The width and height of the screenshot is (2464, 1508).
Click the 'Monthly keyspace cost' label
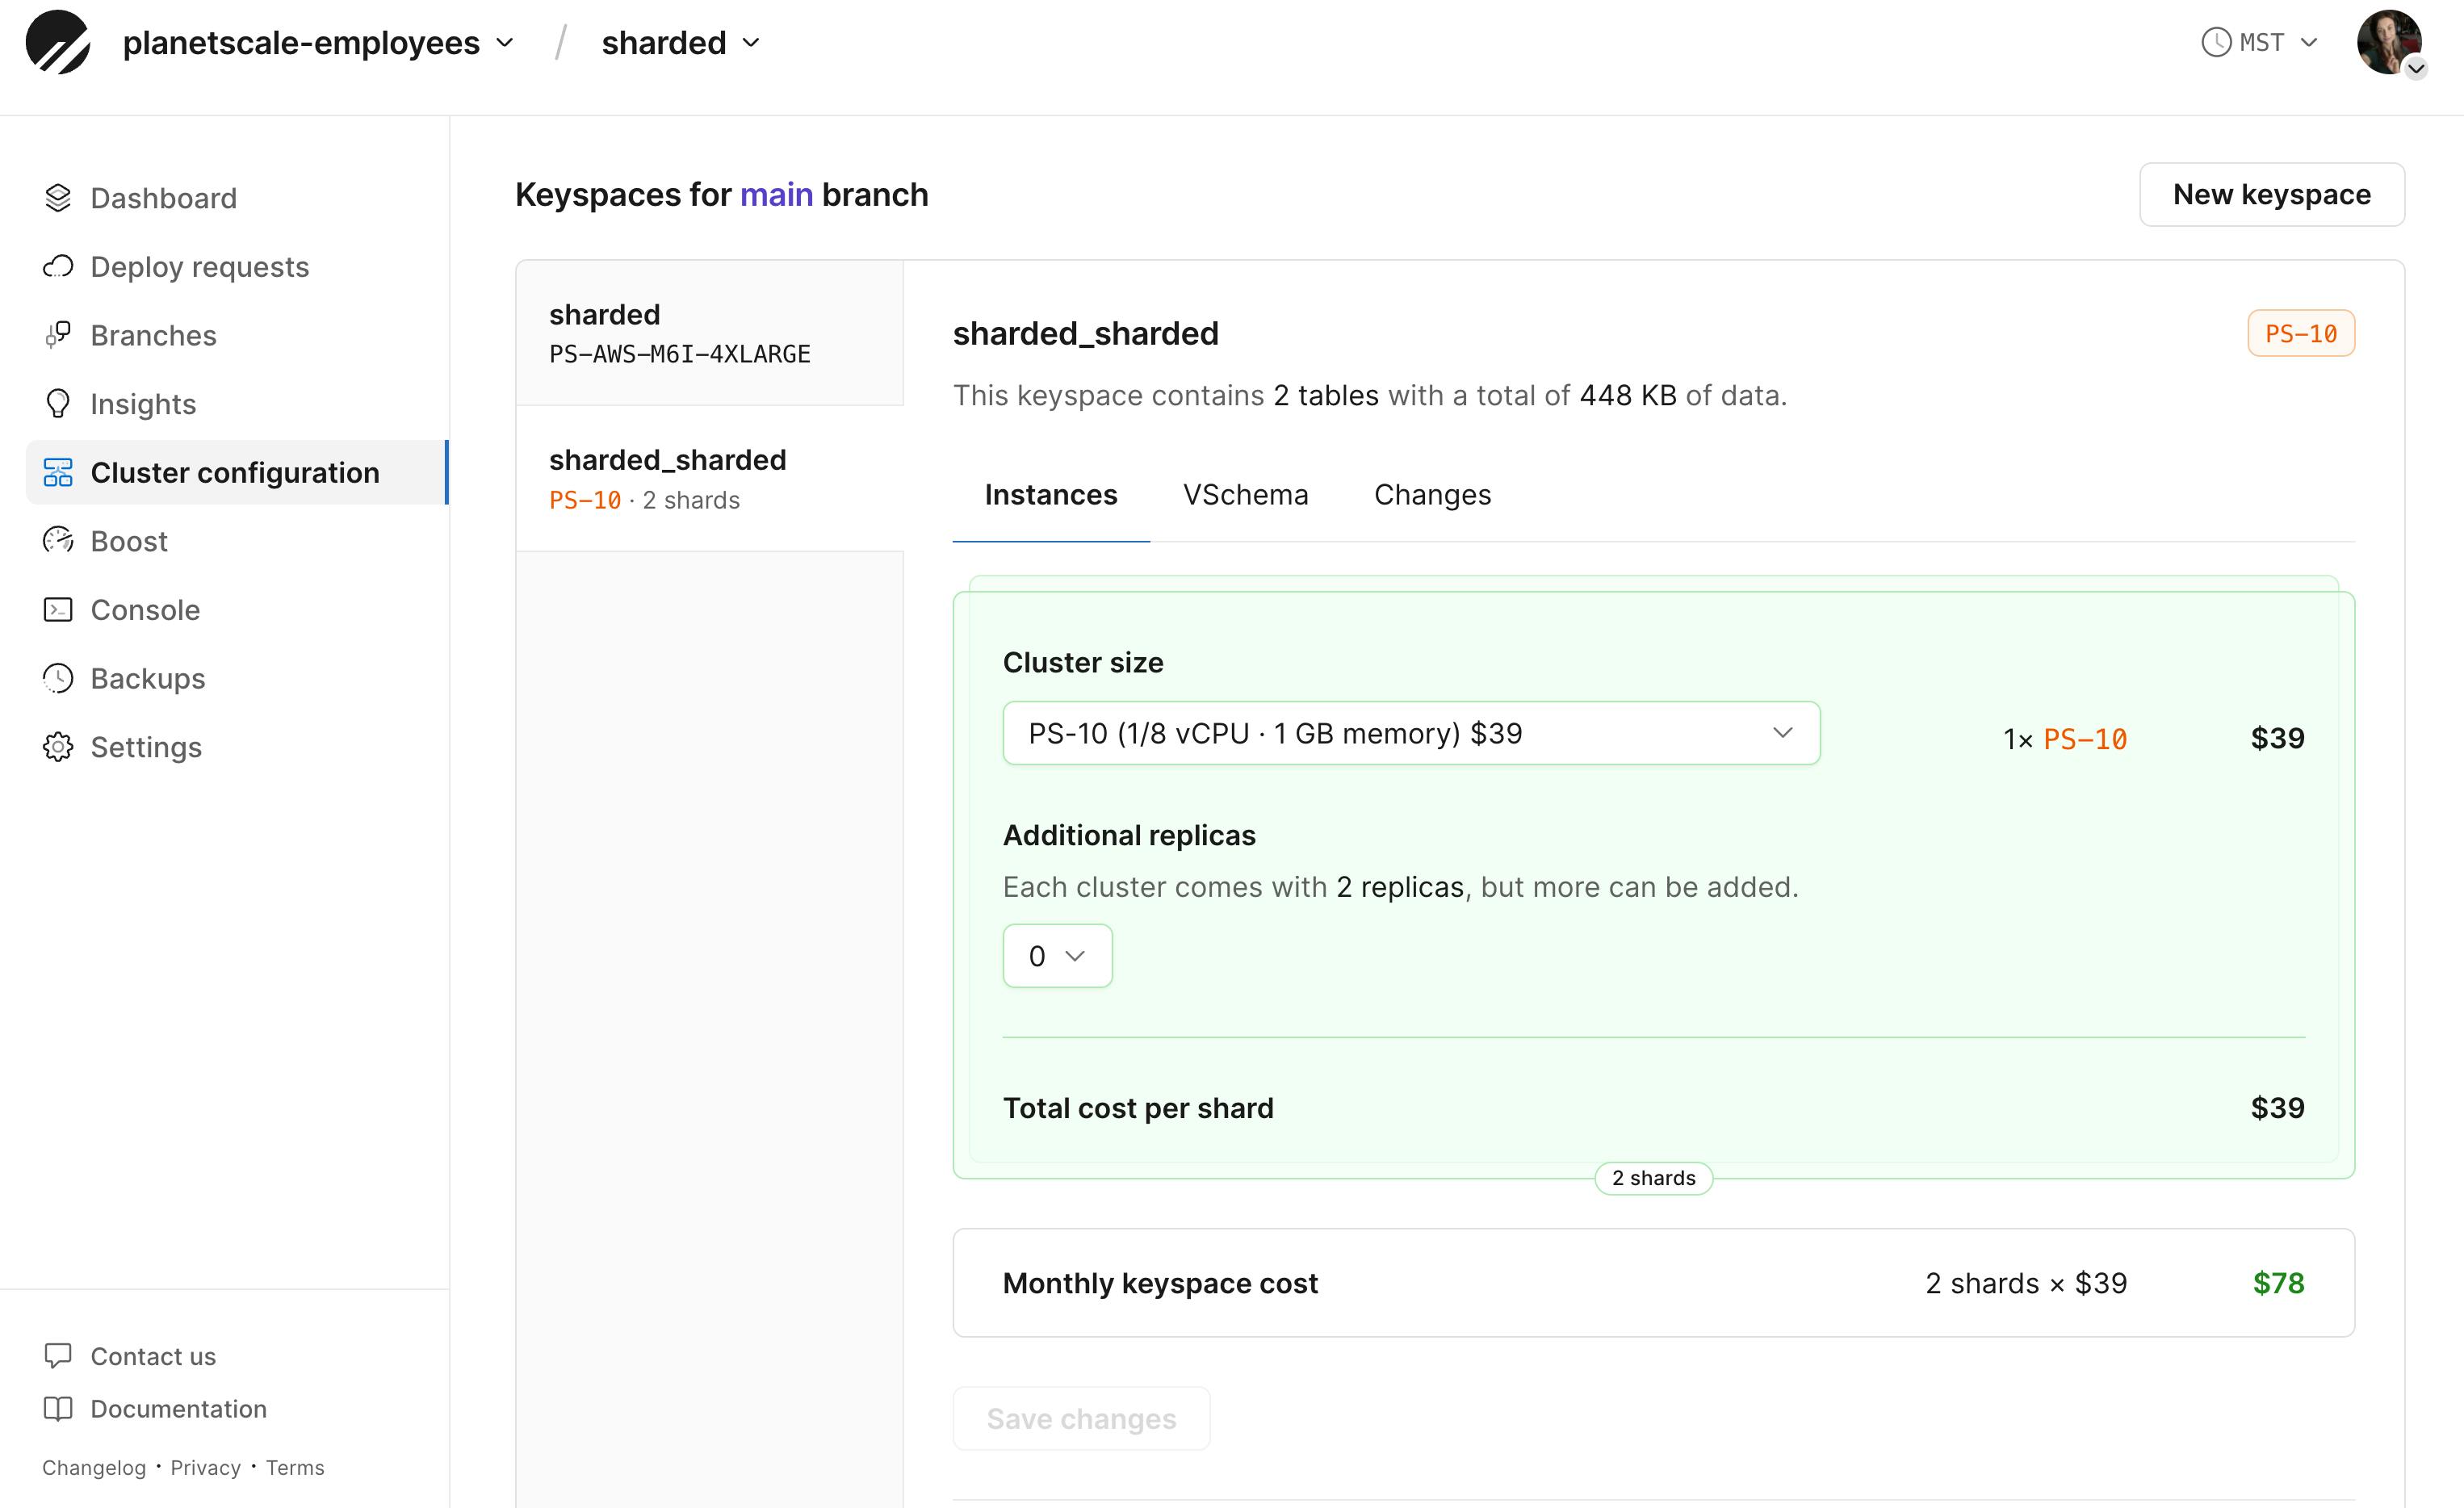click(1160, 1283)
